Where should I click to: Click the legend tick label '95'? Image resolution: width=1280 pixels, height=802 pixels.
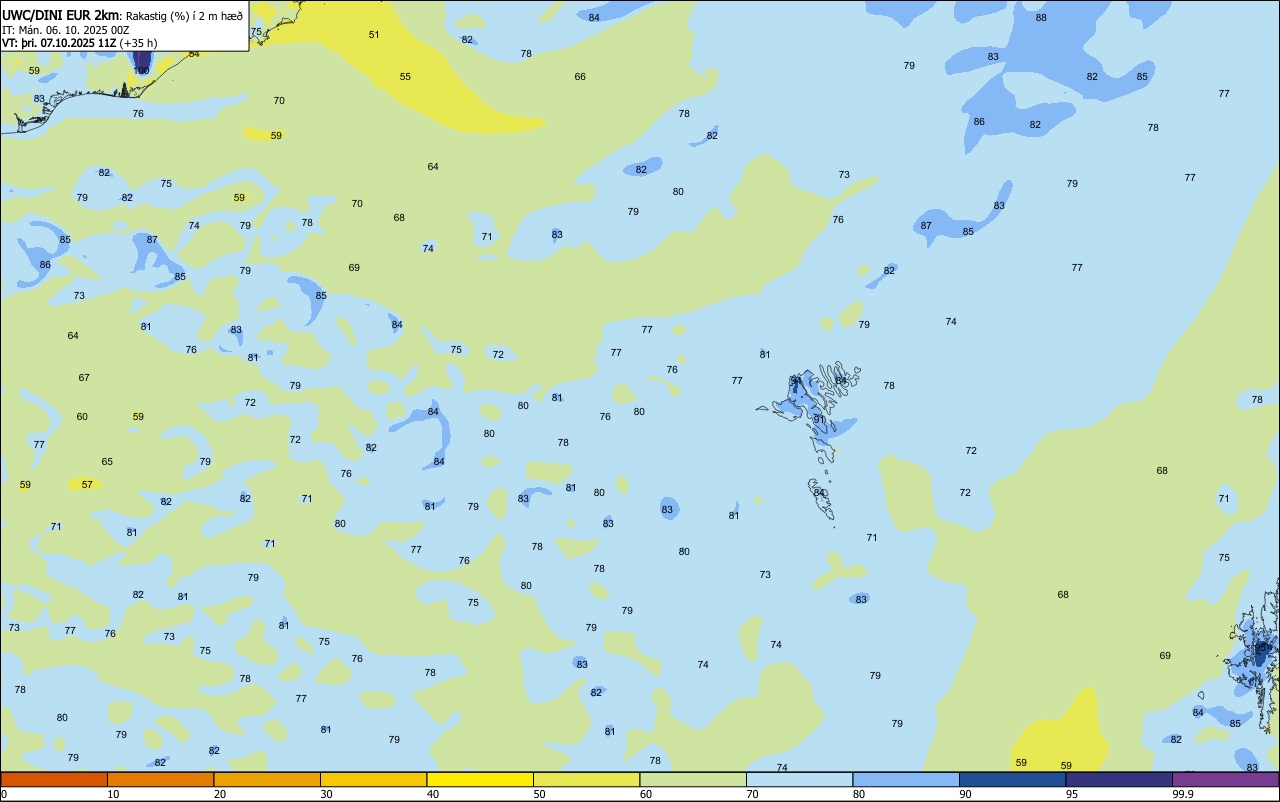pyautogui.click(x=1072, y=794)
